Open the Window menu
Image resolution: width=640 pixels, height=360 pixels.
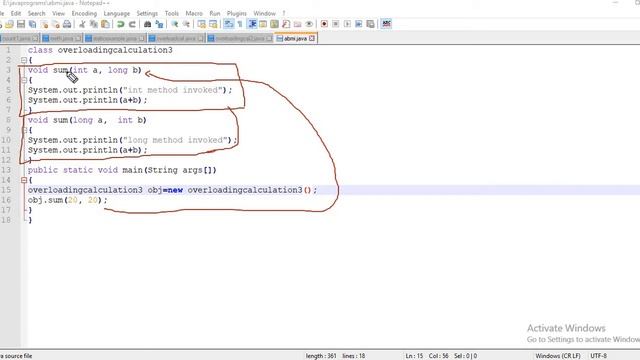point(264,13)
